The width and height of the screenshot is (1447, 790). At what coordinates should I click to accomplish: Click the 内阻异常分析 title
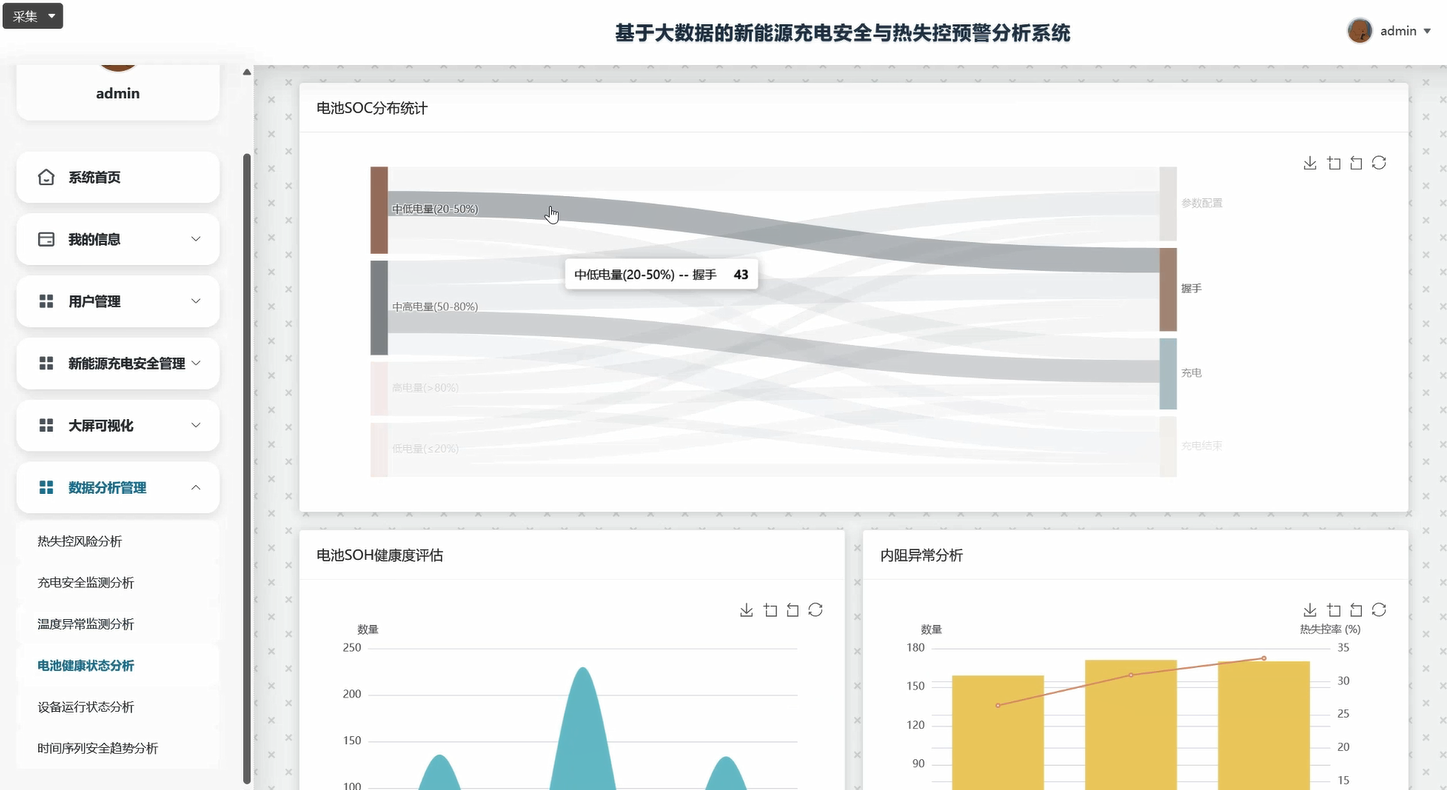(x=922, y=555)
